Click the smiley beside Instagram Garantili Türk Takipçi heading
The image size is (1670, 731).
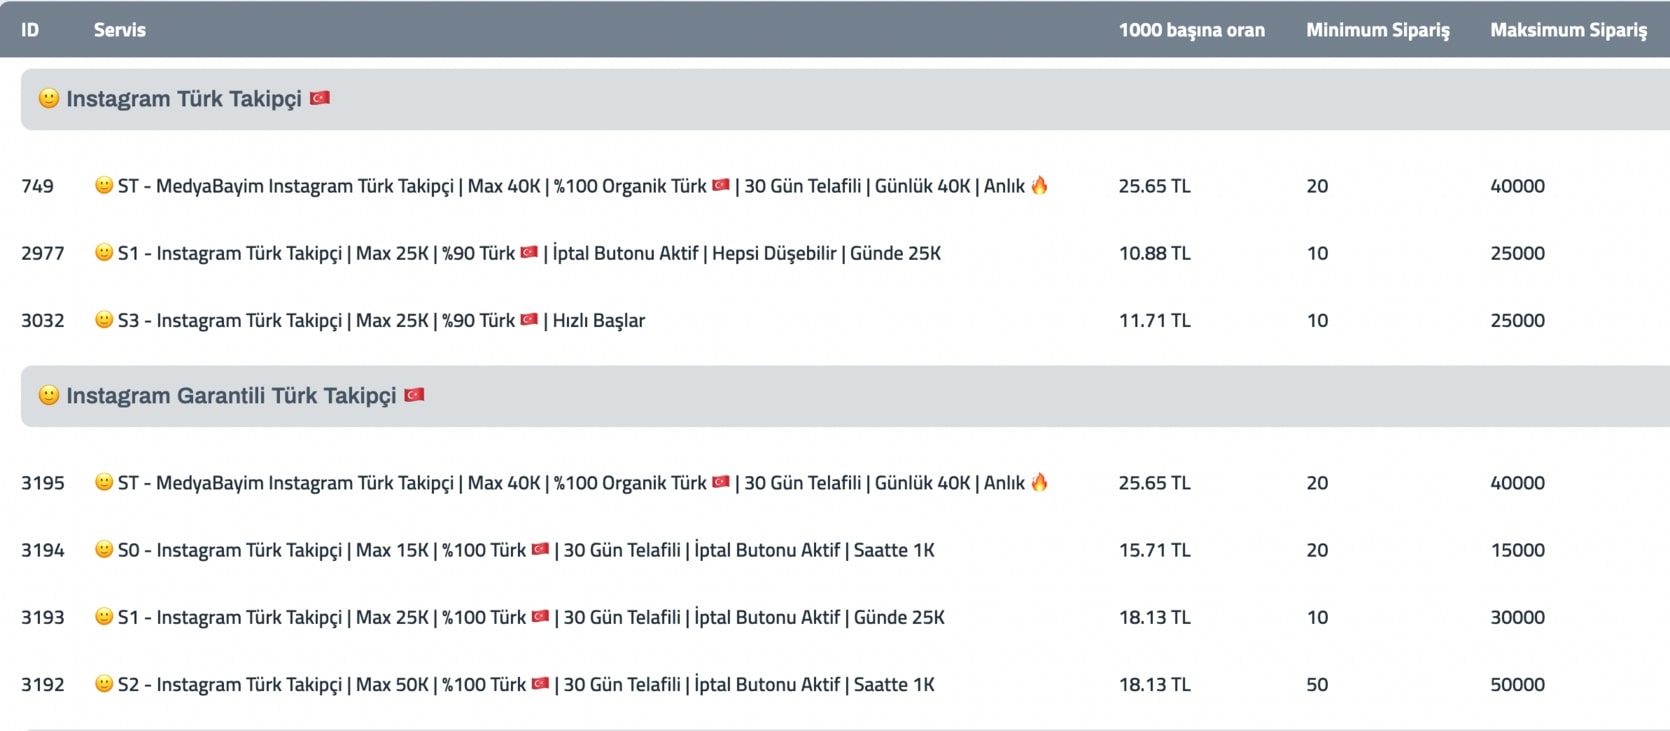click(48, 395)
